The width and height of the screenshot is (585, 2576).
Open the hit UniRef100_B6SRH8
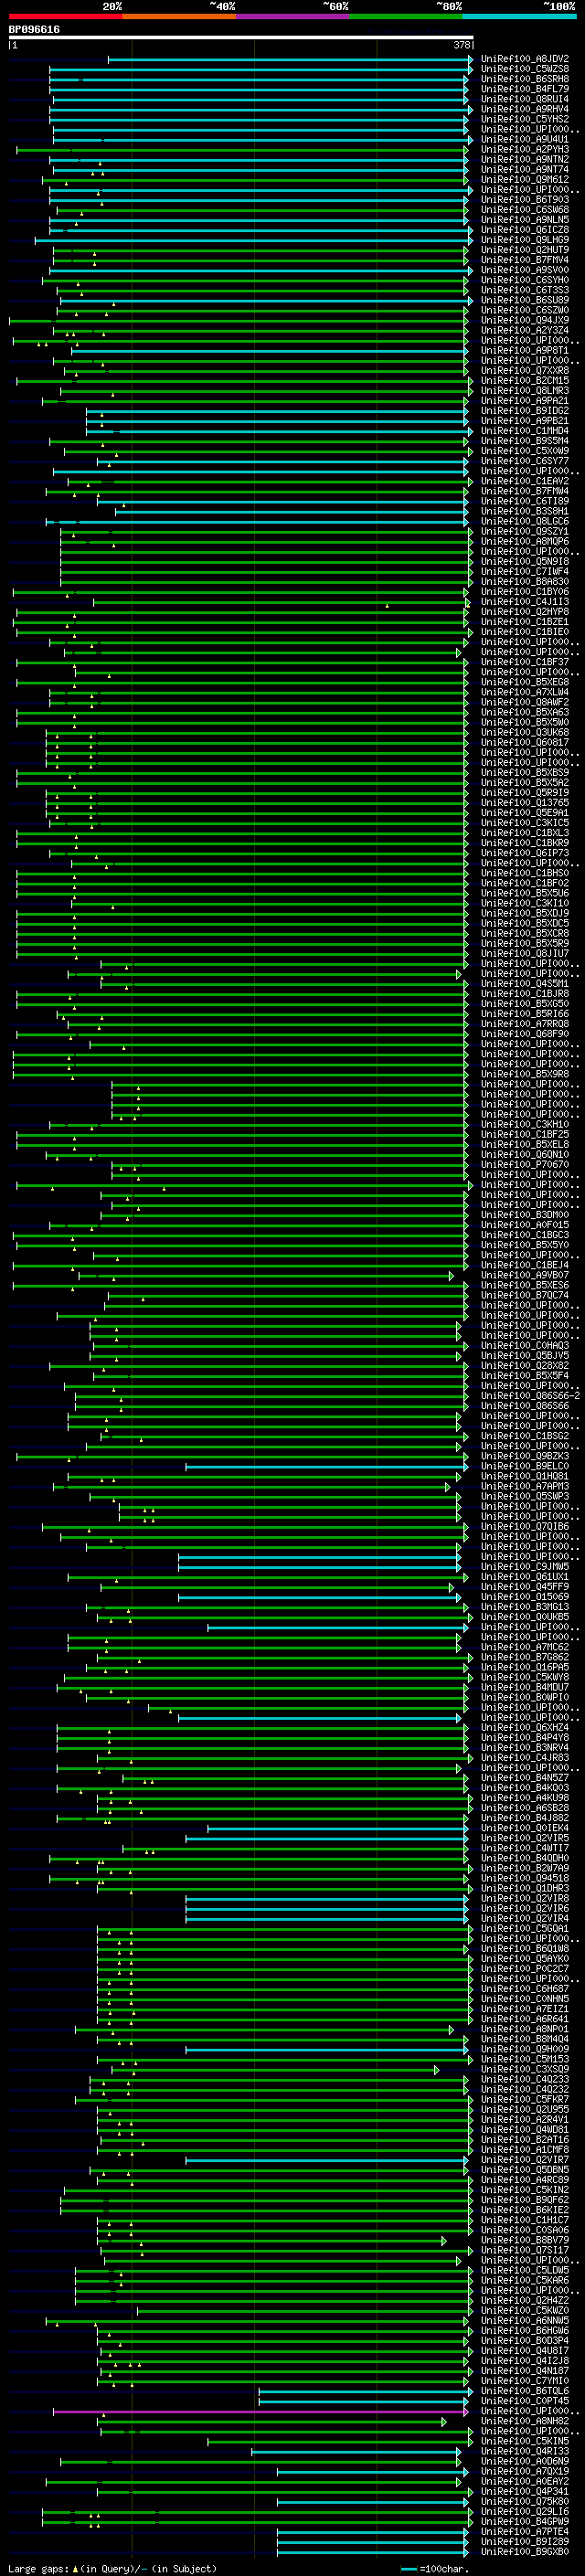525,79
